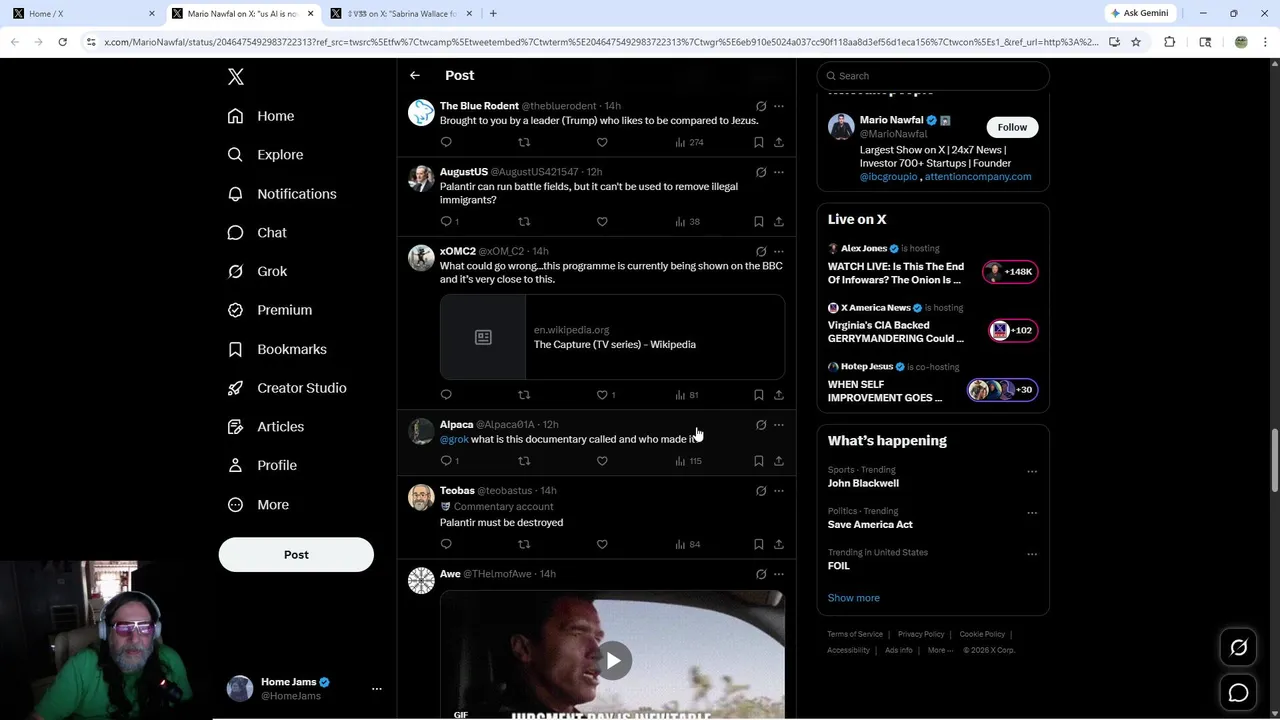Open Notifications in sidebar
The width and height of the screenshot is (1280, 720).
(282, 194)
